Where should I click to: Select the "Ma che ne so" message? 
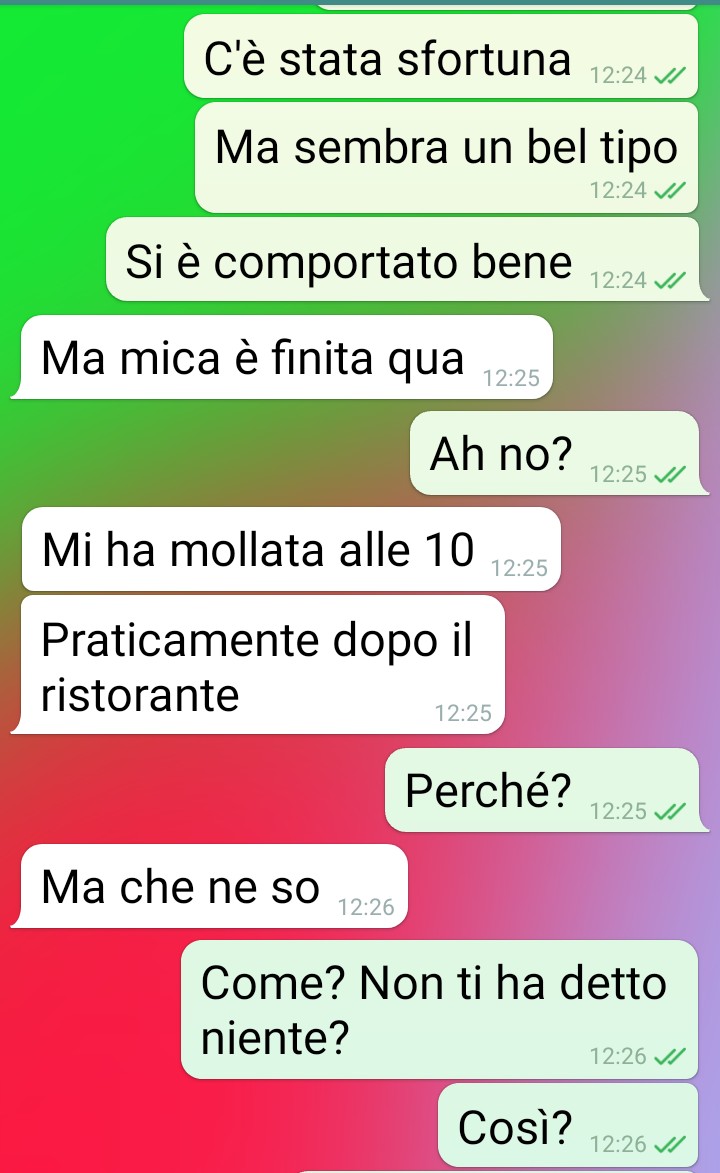209,886
